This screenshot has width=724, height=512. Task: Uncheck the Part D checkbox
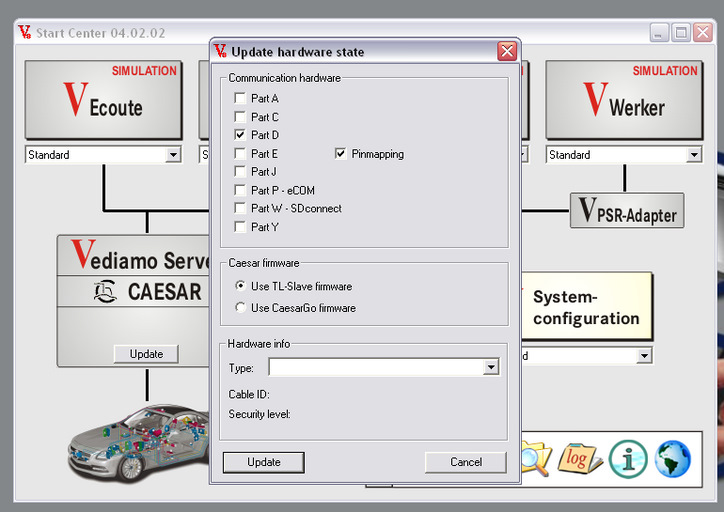(240, 135)
